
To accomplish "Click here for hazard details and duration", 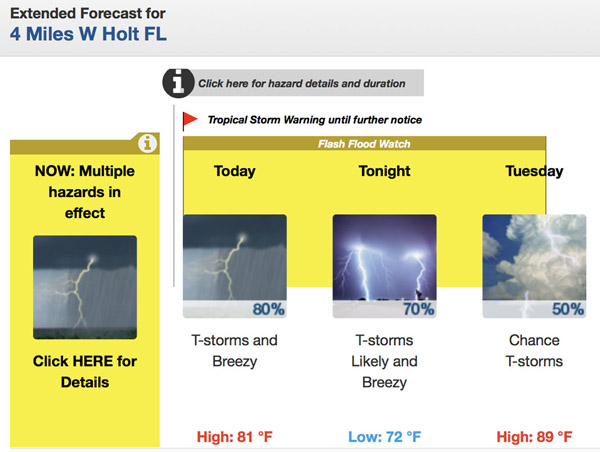I will (x=302, y=84).
